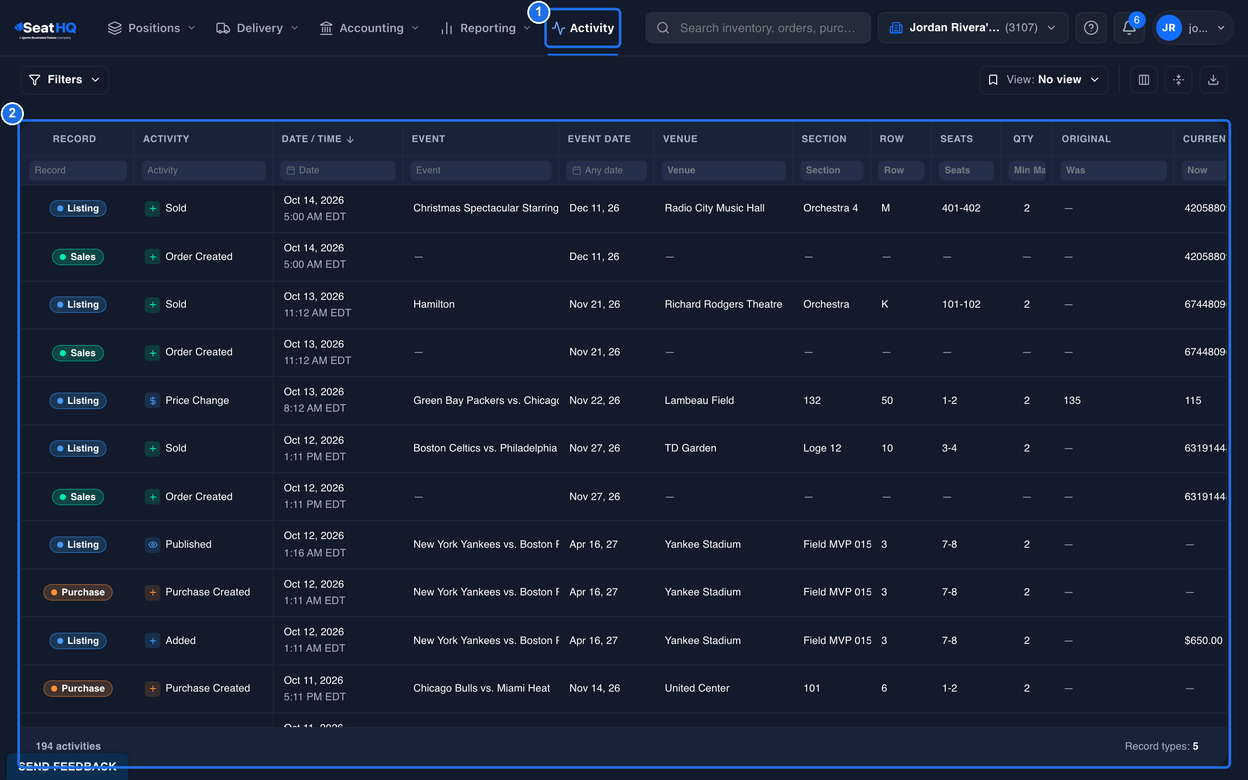
Task: Click Sales badge dated Oct 13, 2026
Action: point(78,353)
